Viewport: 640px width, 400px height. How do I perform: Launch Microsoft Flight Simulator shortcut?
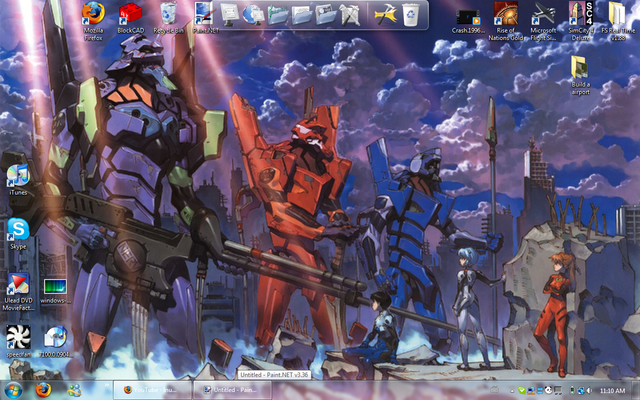[x=543, y=21]
